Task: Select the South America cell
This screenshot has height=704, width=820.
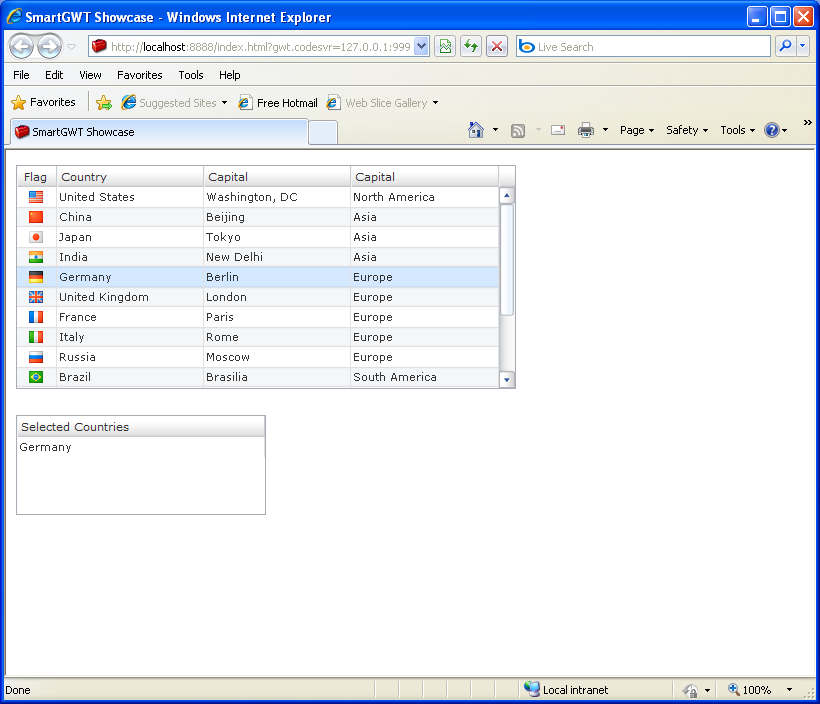Action: coord(424,377)
